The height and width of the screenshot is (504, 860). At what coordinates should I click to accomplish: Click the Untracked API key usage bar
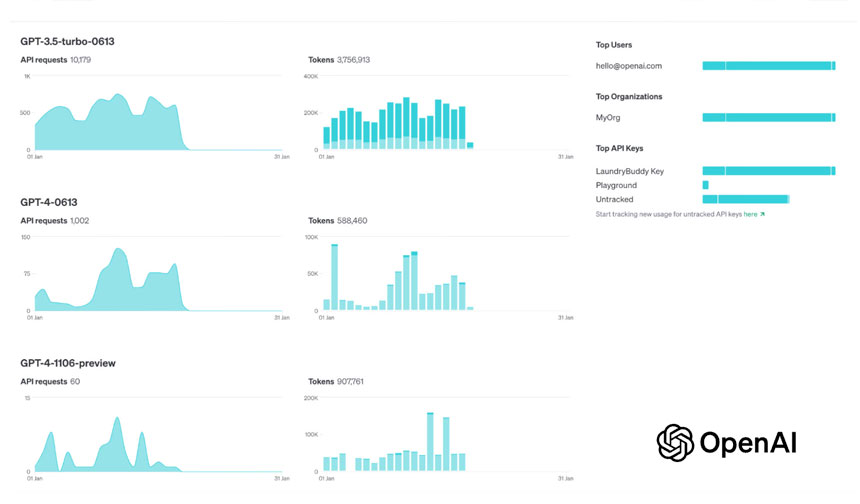coord(745,199)
